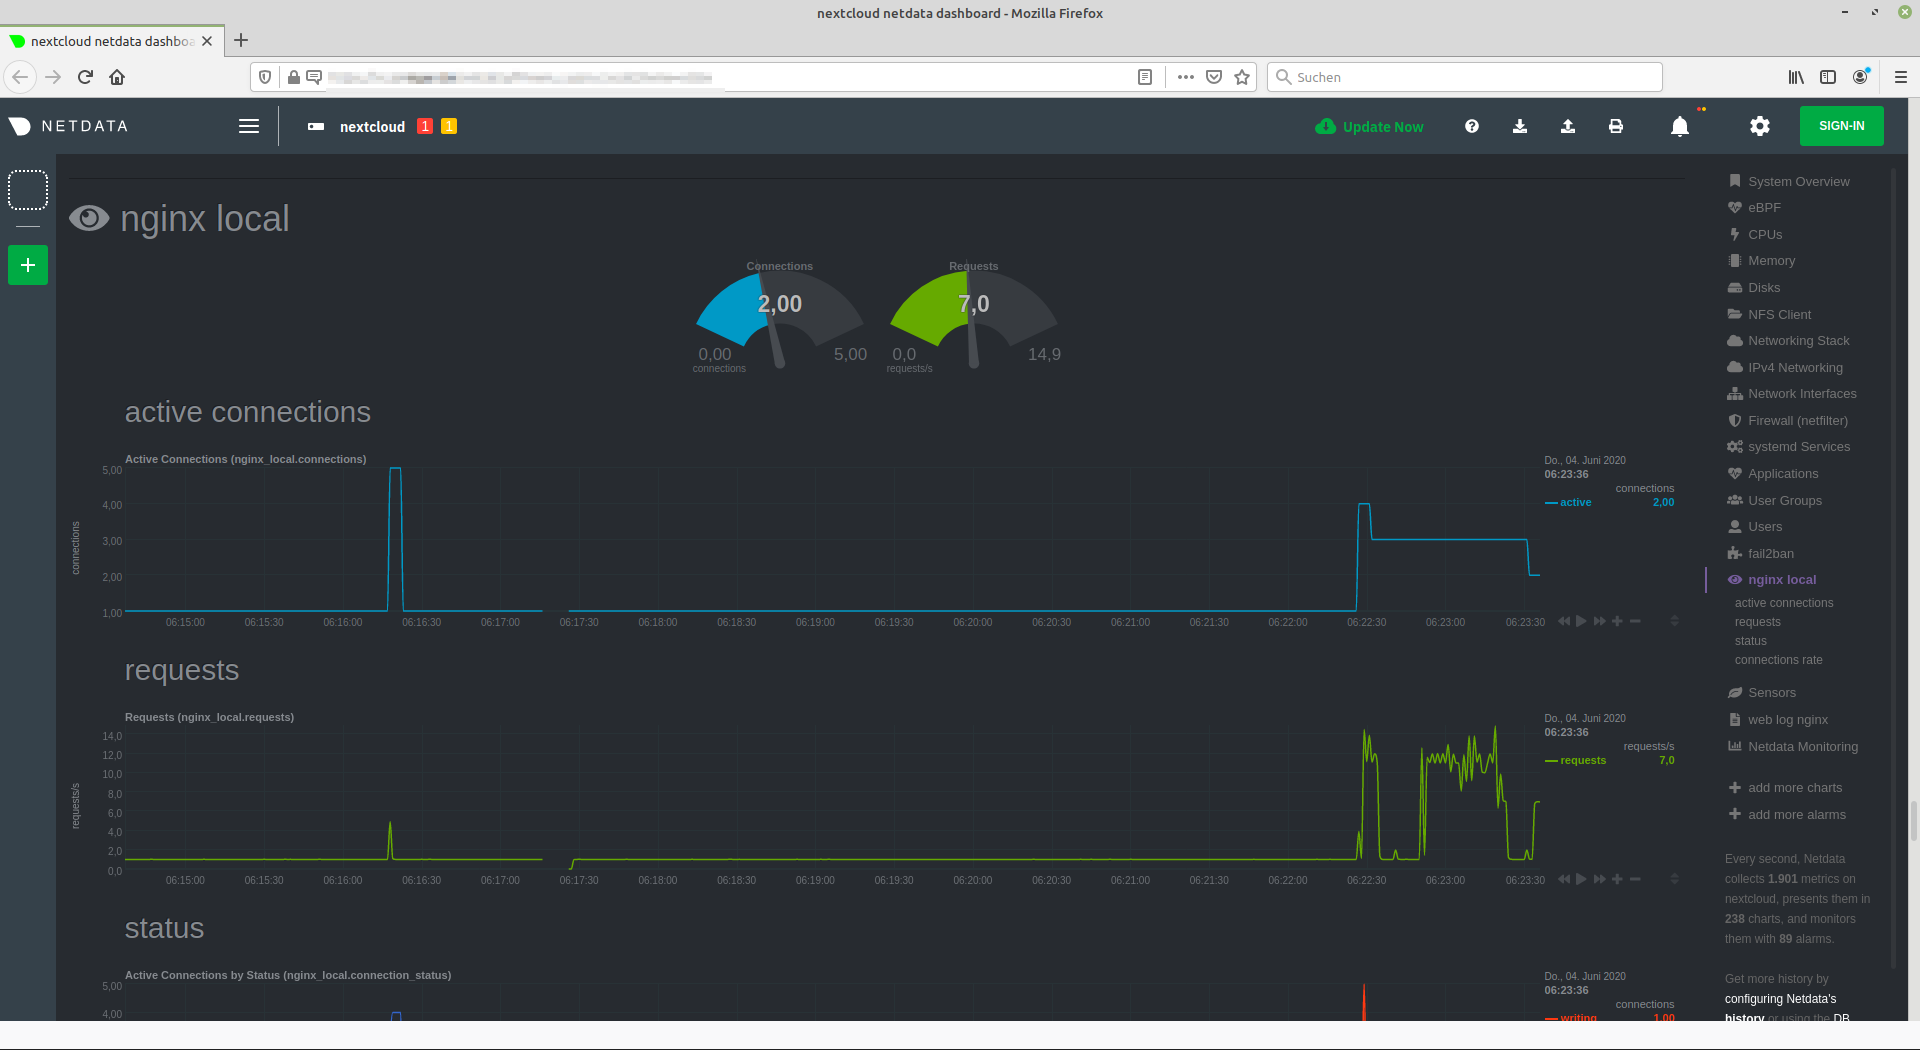Click the print dashboard icon
Viewport: 1920px width, 1050px height.
coord(1616,126)
